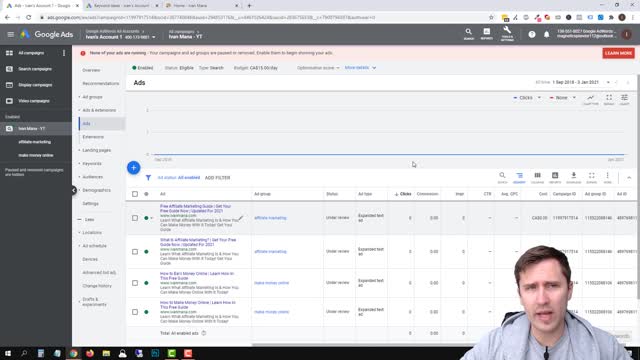Viewport: 640px width, 360px height.
Task: Click the chart Expand icon above the graph
Action: click(x=609, y=99)
